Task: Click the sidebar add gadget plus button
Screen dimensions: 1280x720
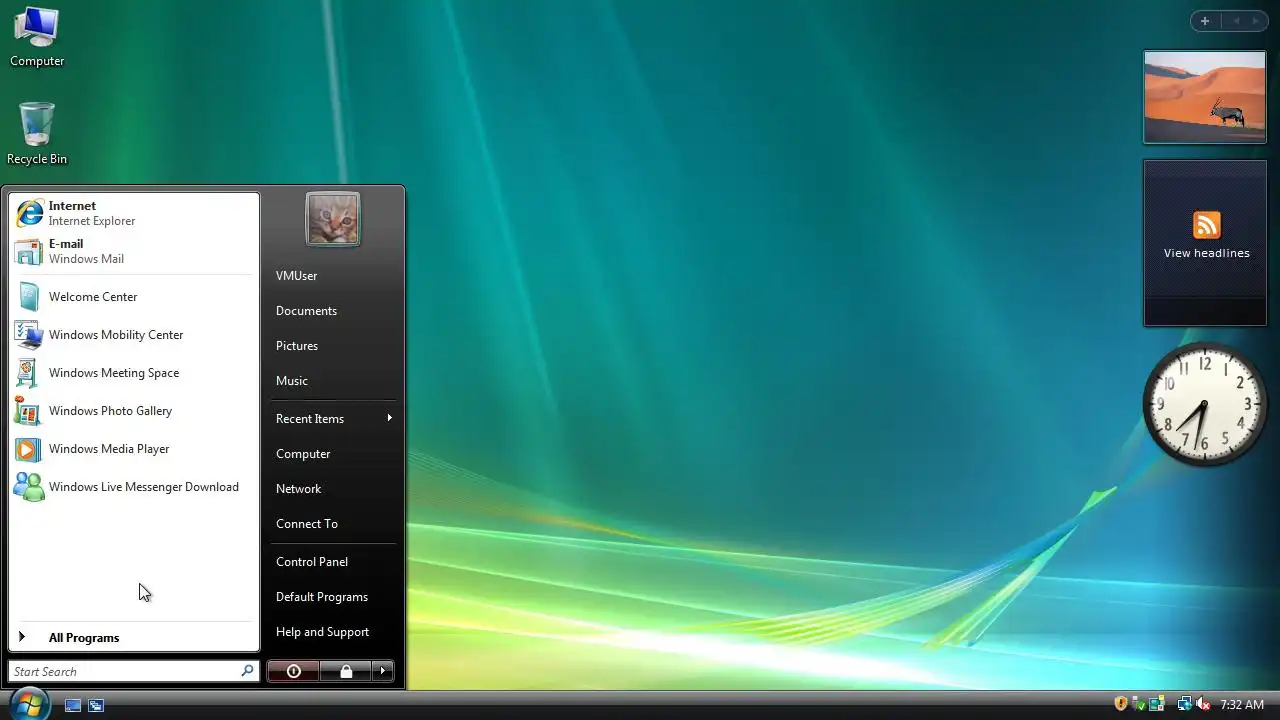Action: point(1205,21)
